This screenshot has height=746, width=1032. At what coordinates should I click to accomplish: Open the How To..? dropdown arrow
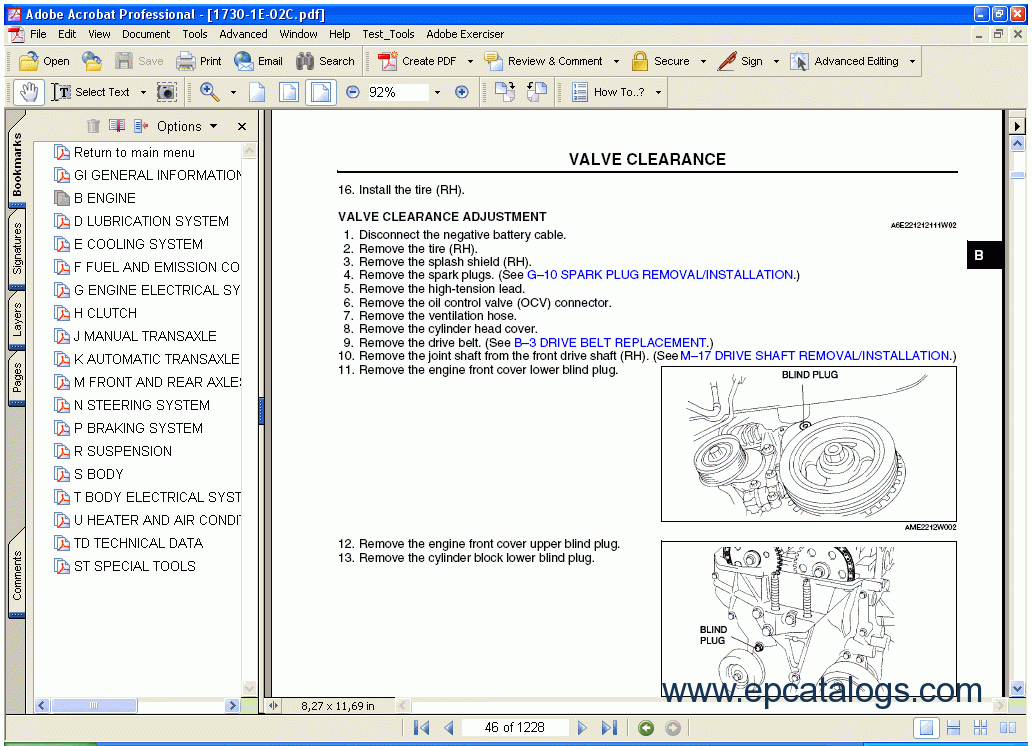(x=658, y=92)
